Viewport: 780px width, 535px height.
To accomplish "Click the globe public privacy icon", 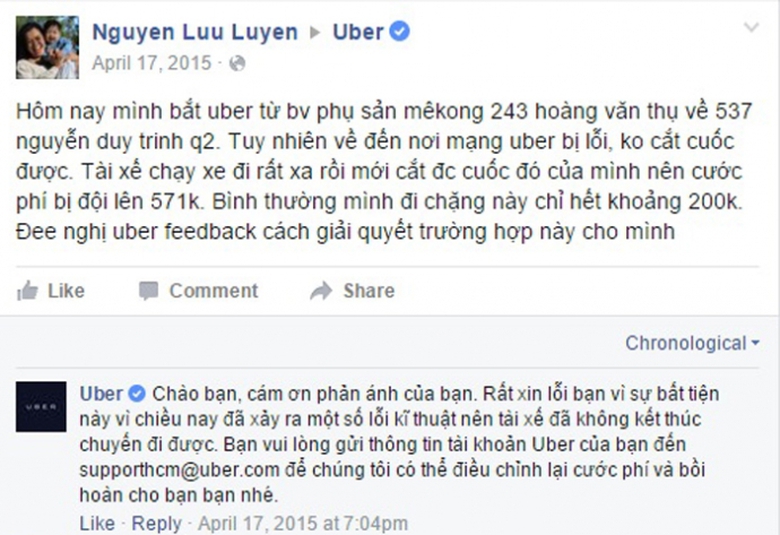I will (x=237, y=64).
